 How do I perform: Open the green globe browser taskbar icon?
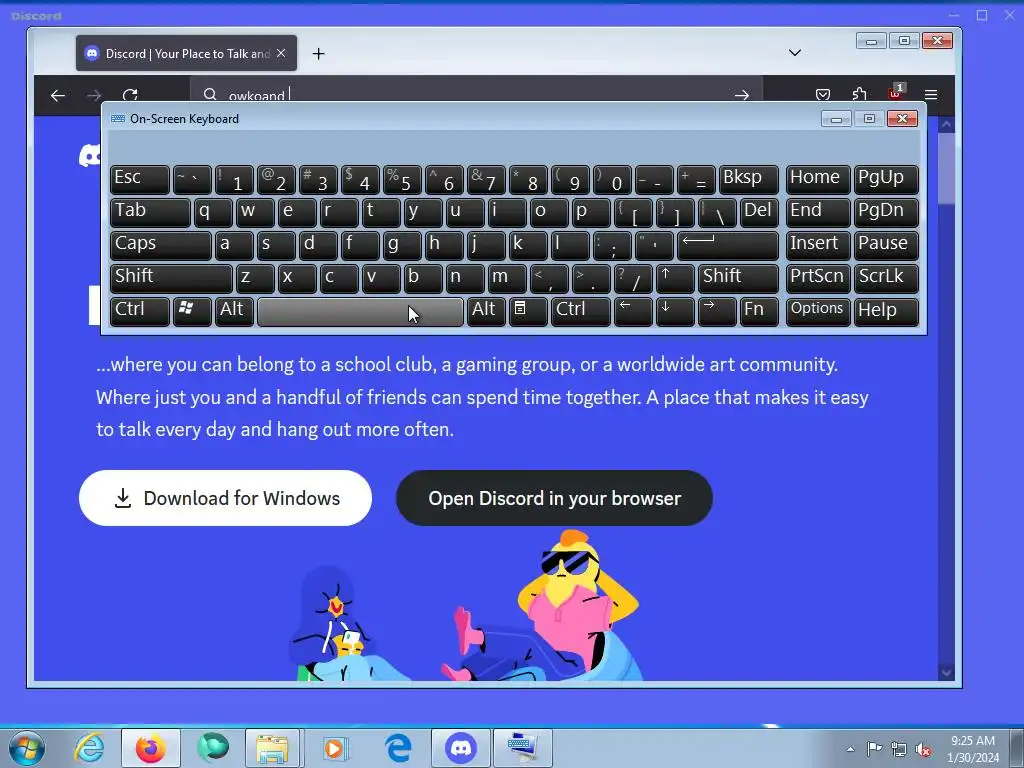[213, 748]
